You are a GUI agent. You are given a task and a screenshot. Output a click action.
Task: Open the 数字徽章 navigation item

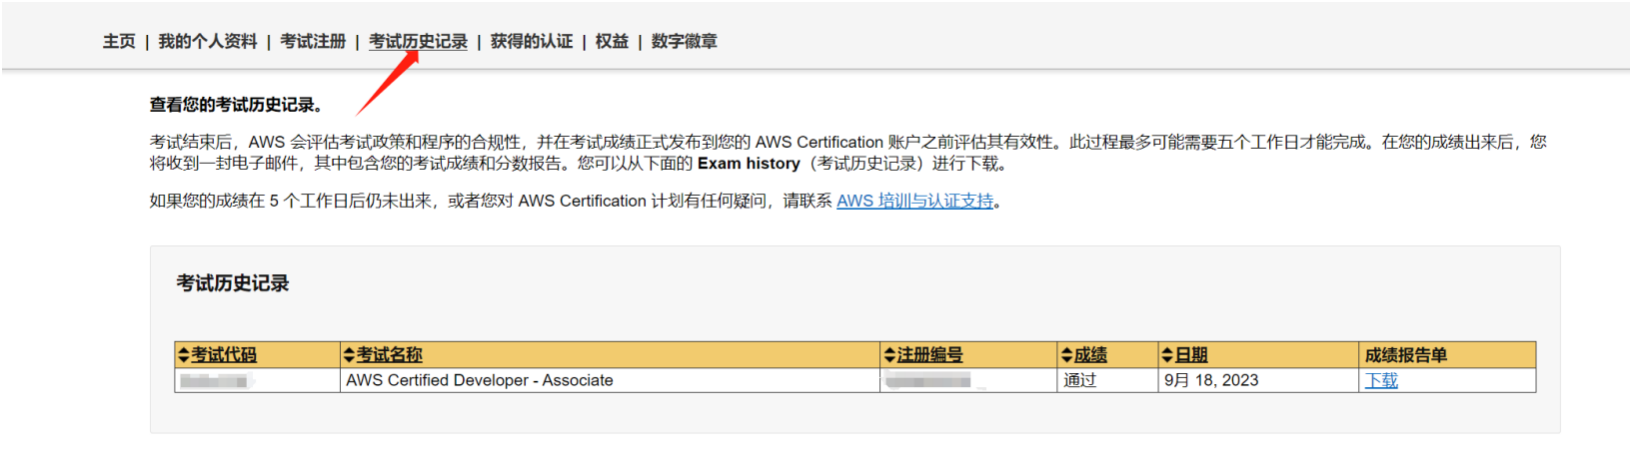[x=684, y=41]
